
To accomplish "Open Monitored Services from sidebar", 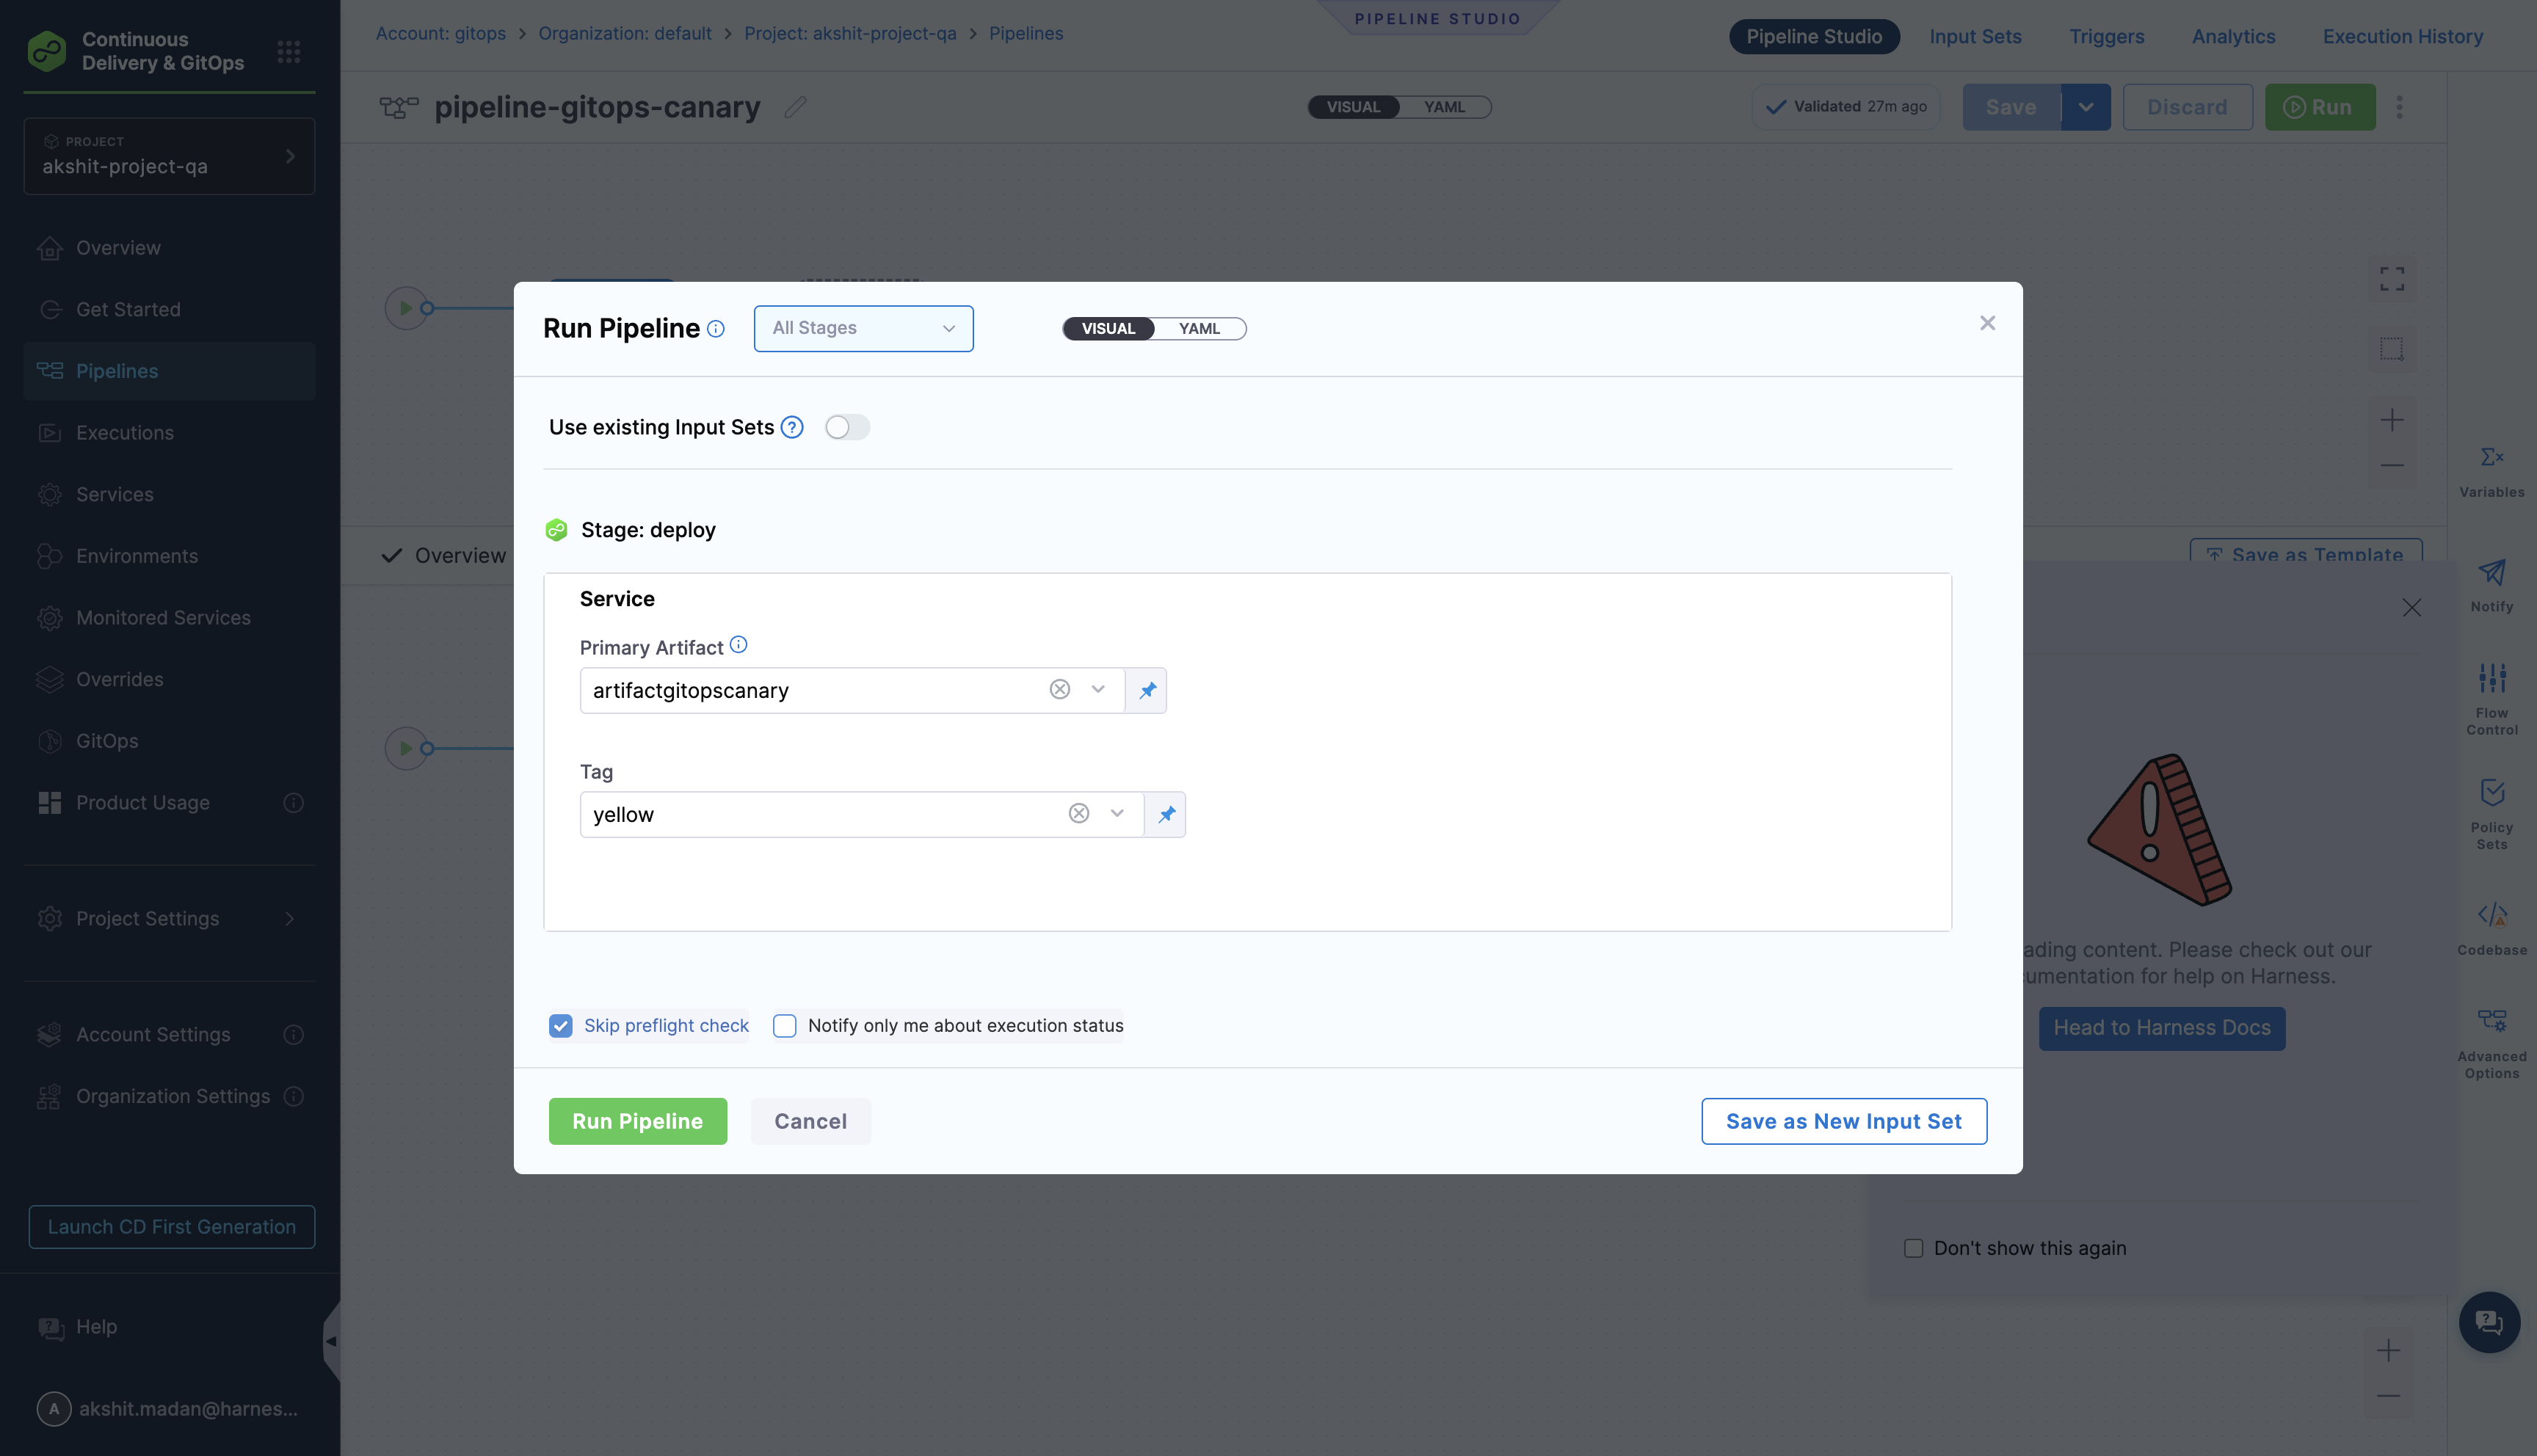I will pos(163,617).
